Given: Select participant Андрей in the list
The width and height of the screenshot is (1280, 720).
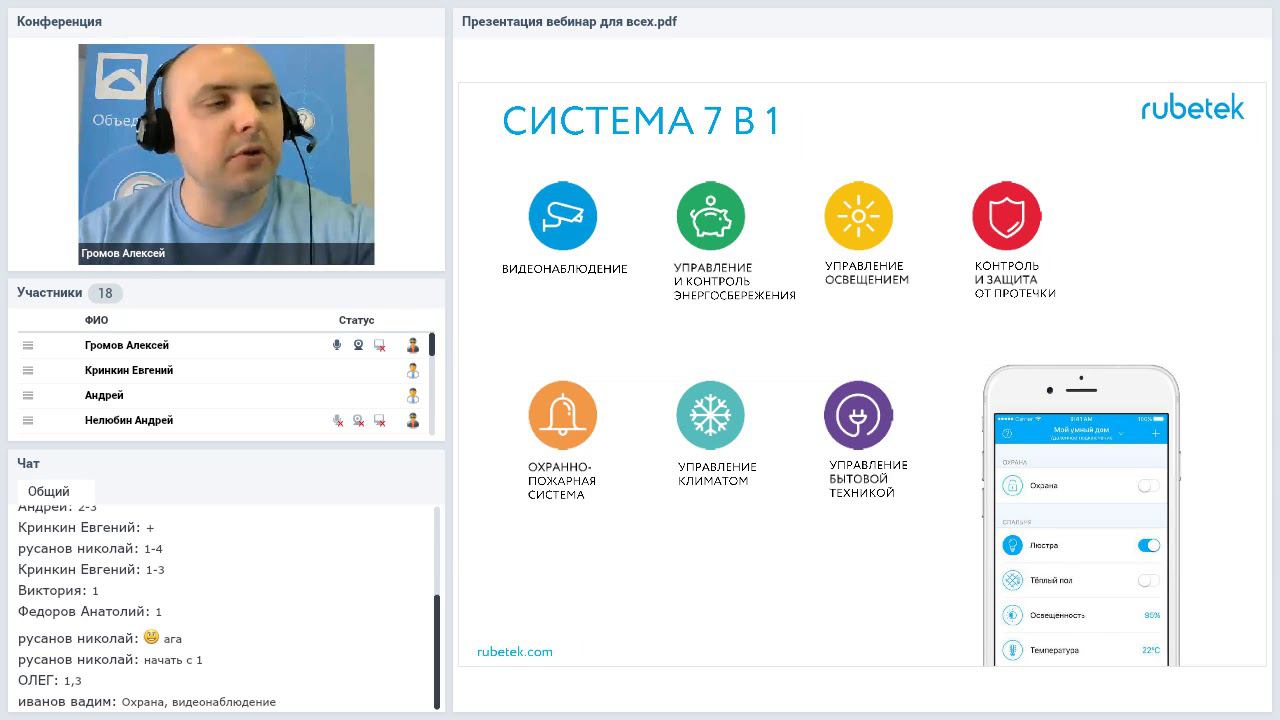Looking at the screenshot, I should [x=104, y=395].
